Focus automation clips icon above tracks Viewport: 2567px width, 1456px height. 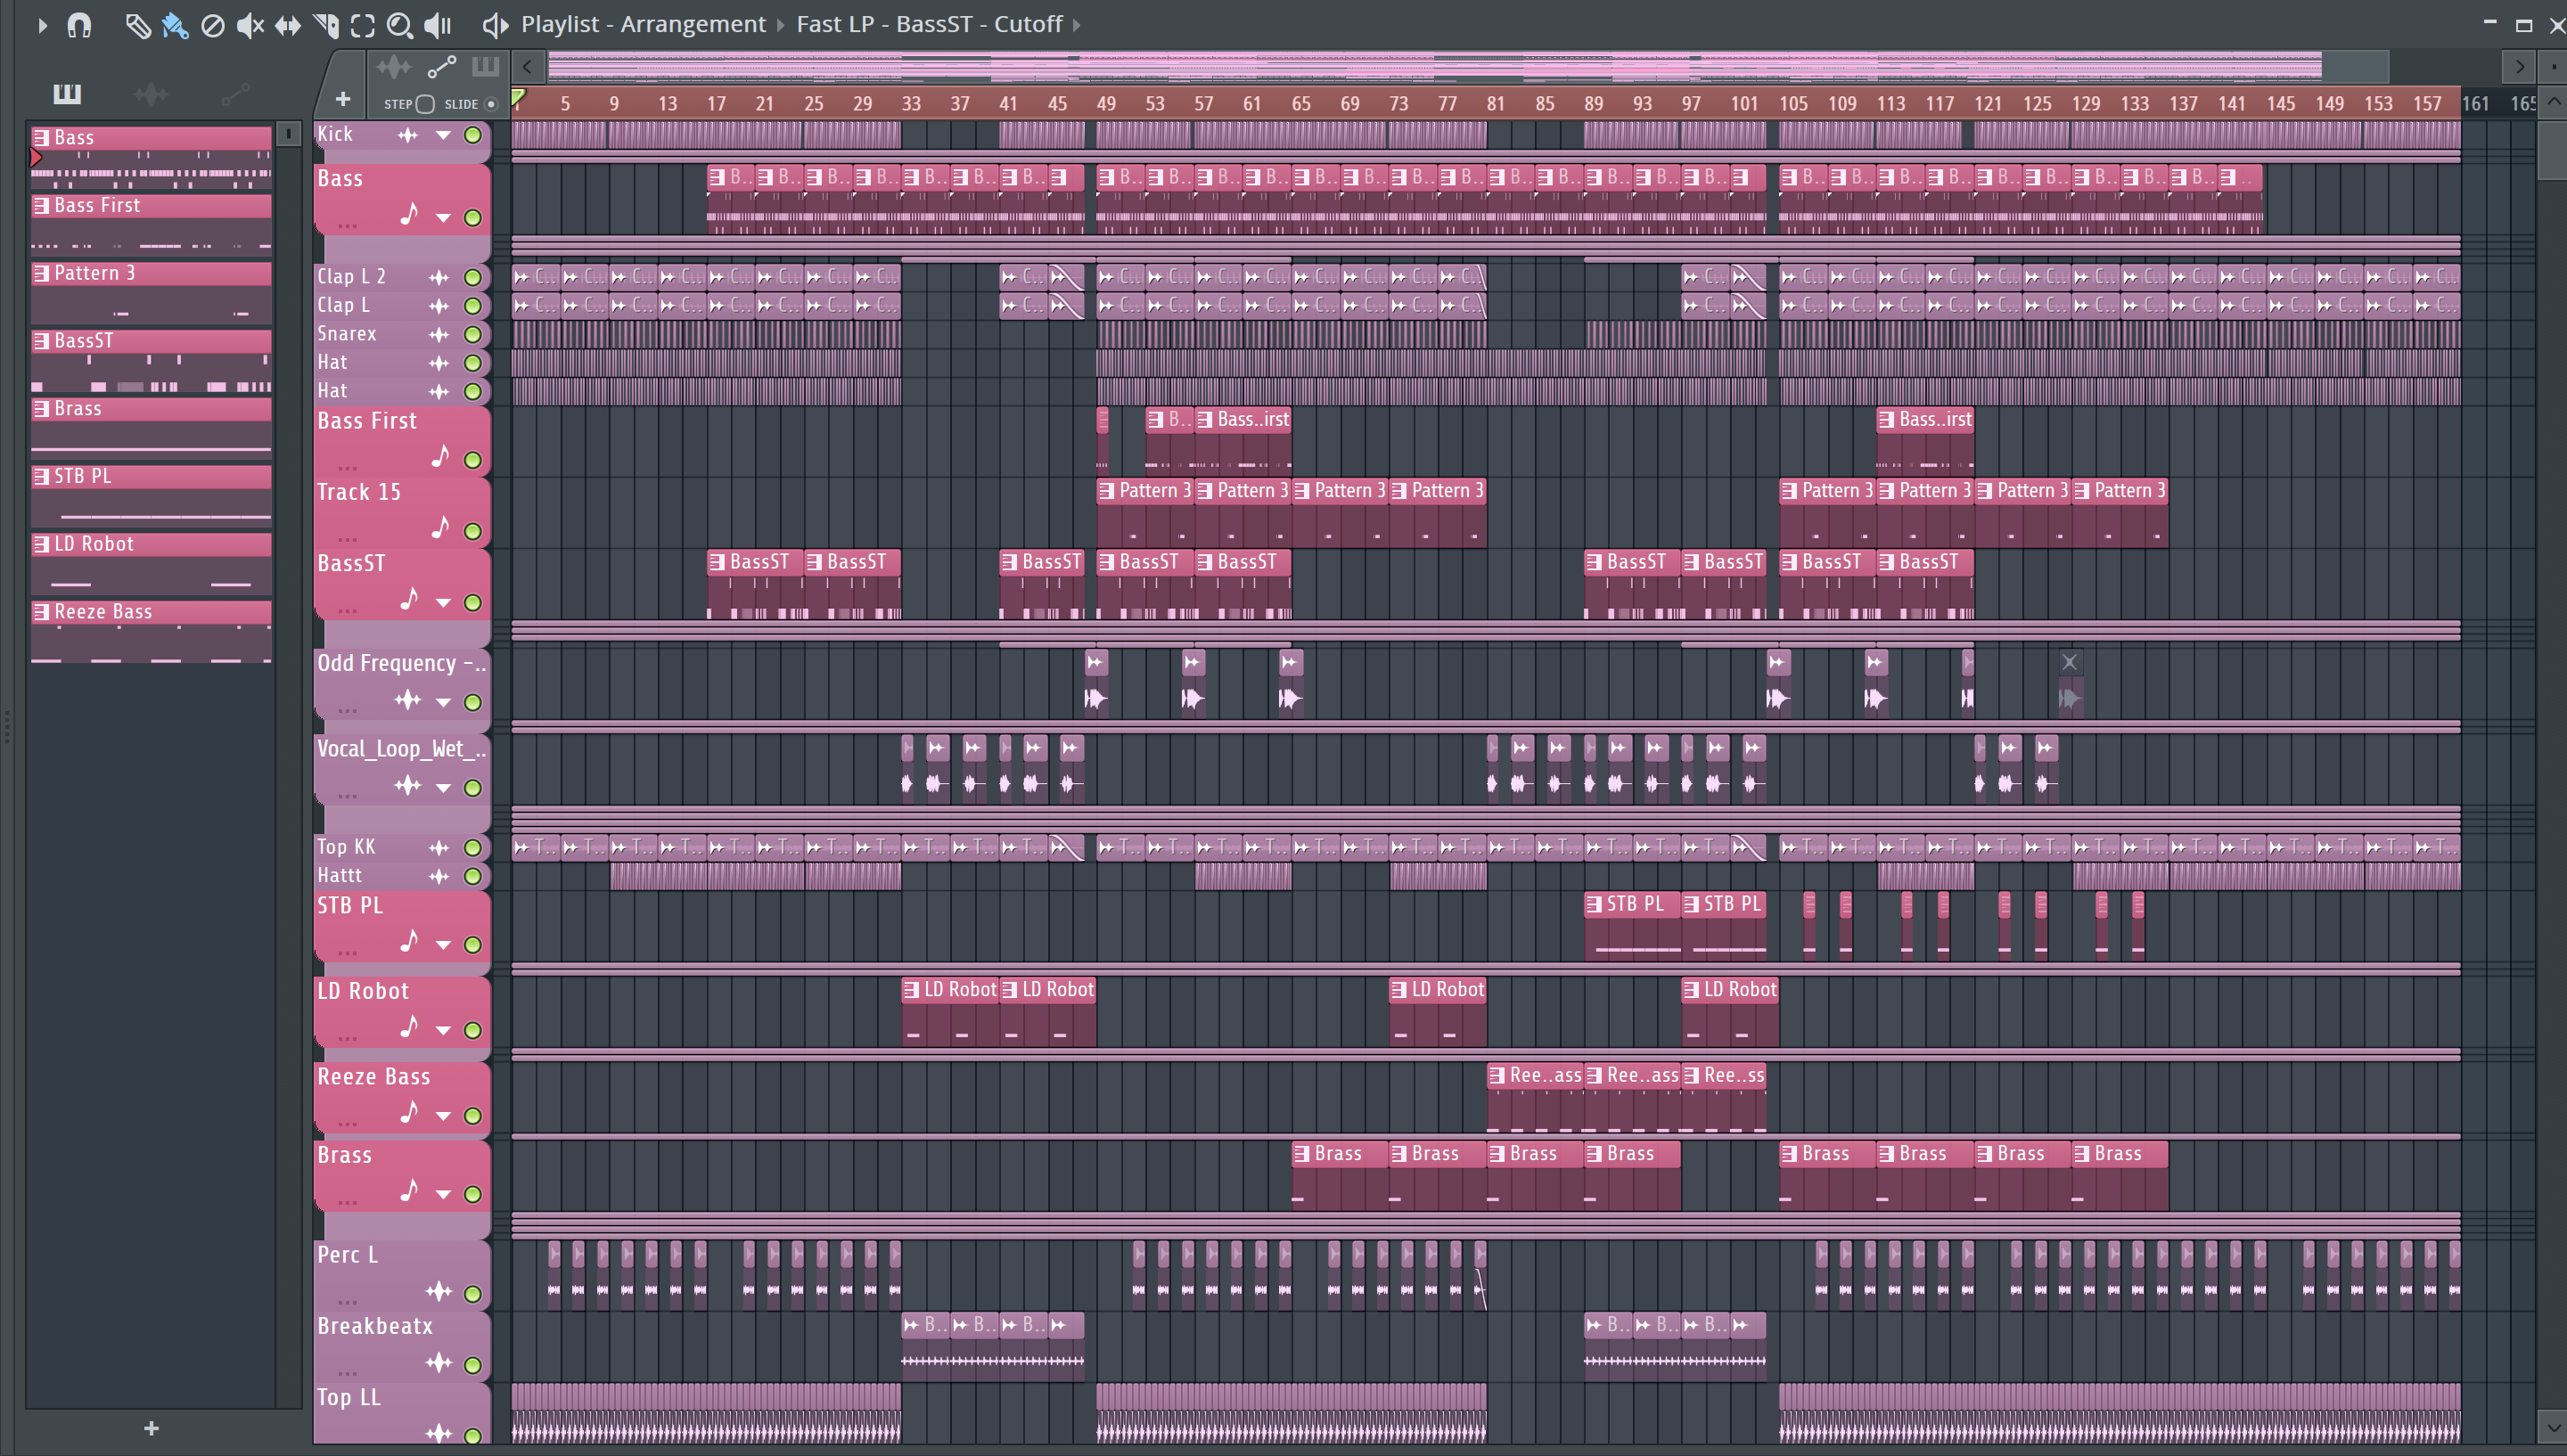[441, 67]
